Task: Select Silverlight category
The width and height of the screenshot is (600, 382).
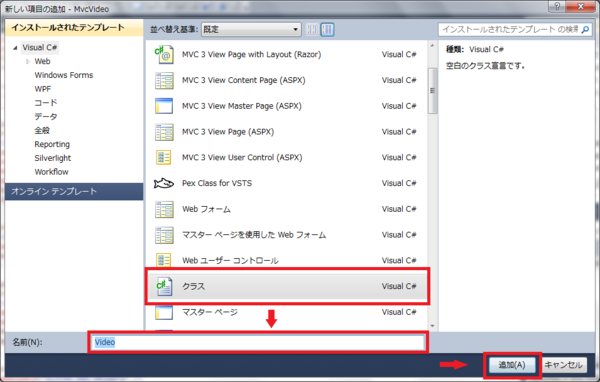Action: coord(52,158)
